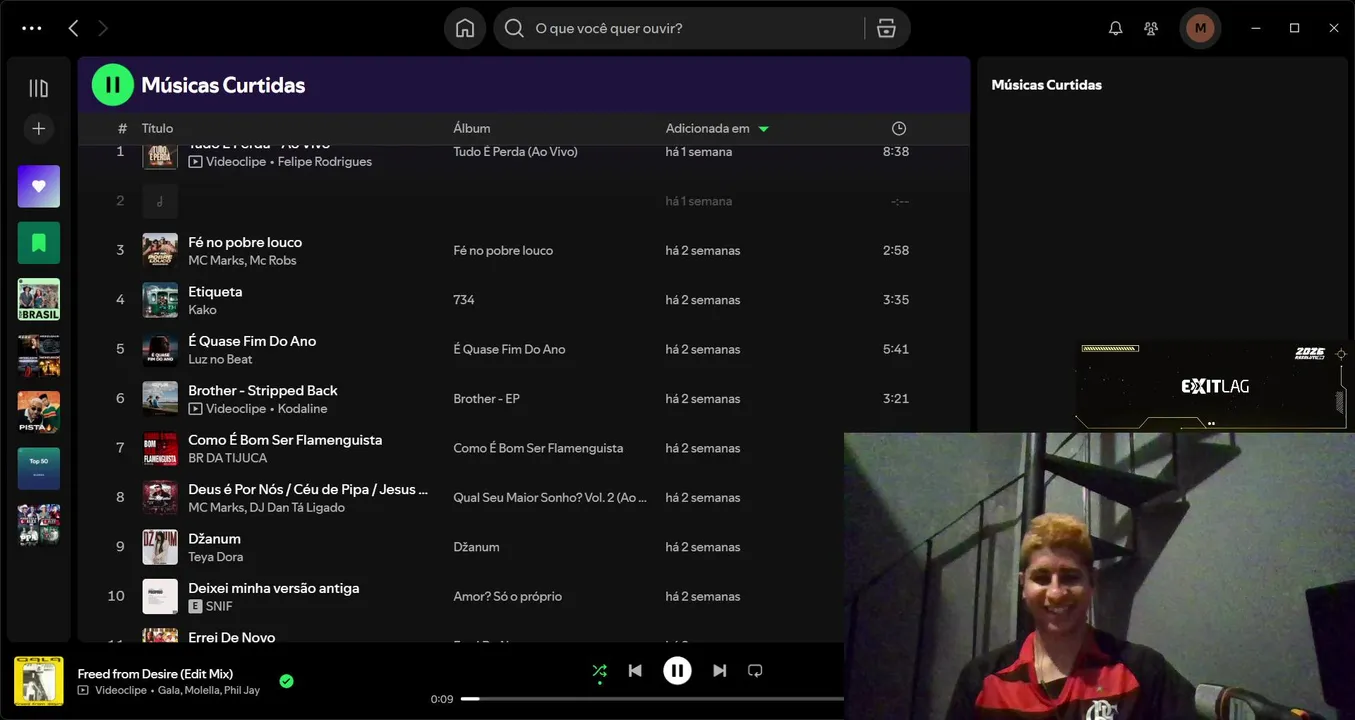Open Gala, Molella, Phil Jay artists
This screenshot has width=1355, height=720.
209,690
